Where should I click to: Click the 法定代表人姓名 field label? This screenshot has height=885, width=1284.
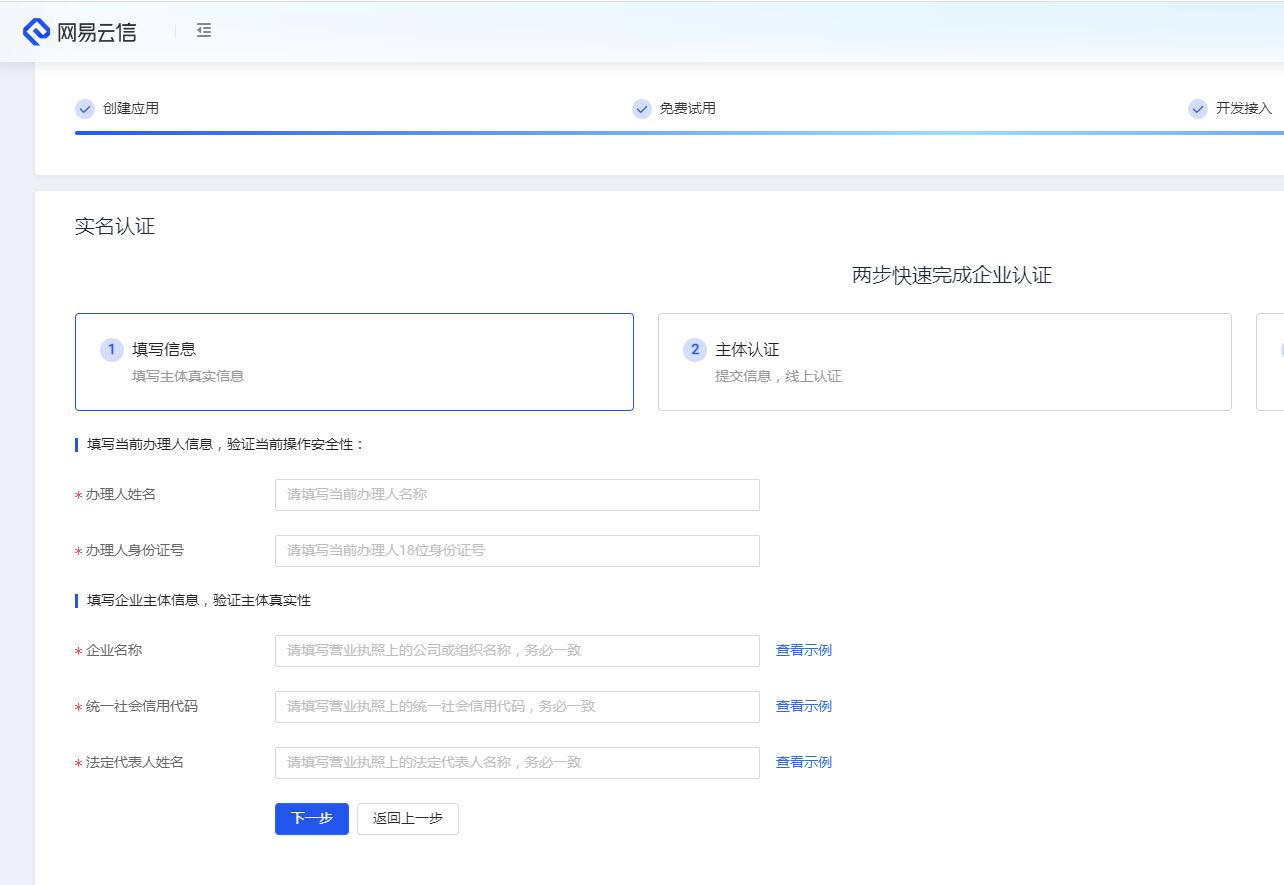pos(135,762)
